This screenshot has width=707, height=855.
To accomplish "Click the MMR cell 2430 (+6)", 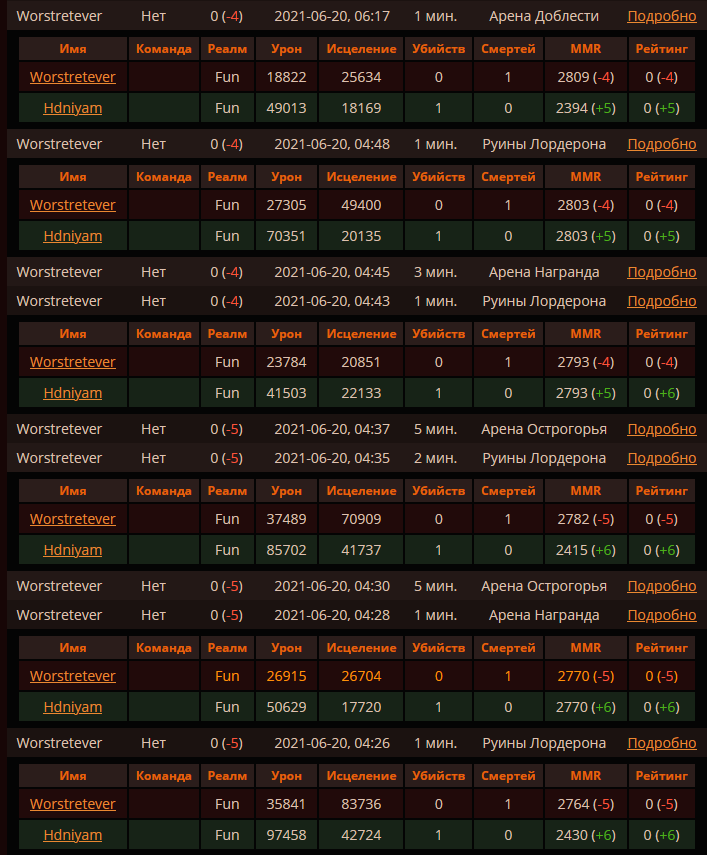I will click(x=585, y=836).
